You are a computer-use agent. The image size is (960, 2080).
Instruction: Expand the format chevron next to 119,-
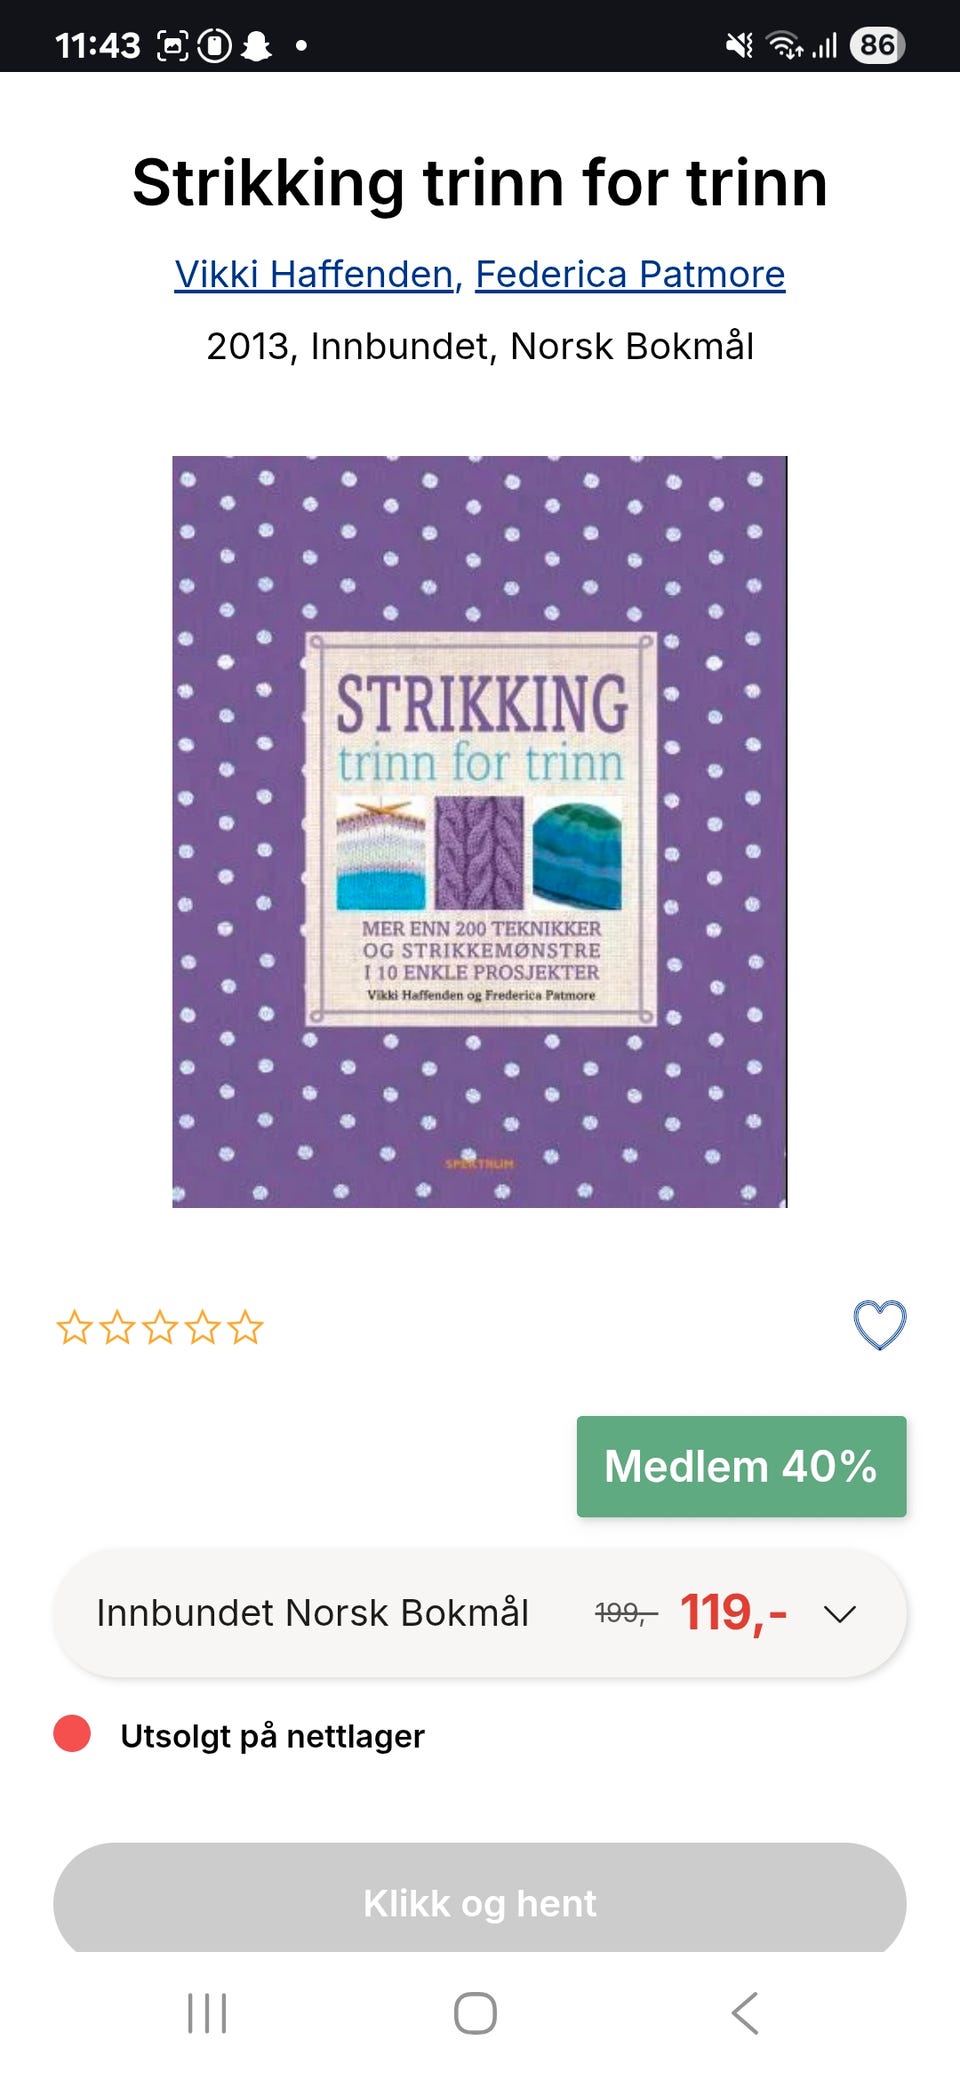tap(840, 1614)
